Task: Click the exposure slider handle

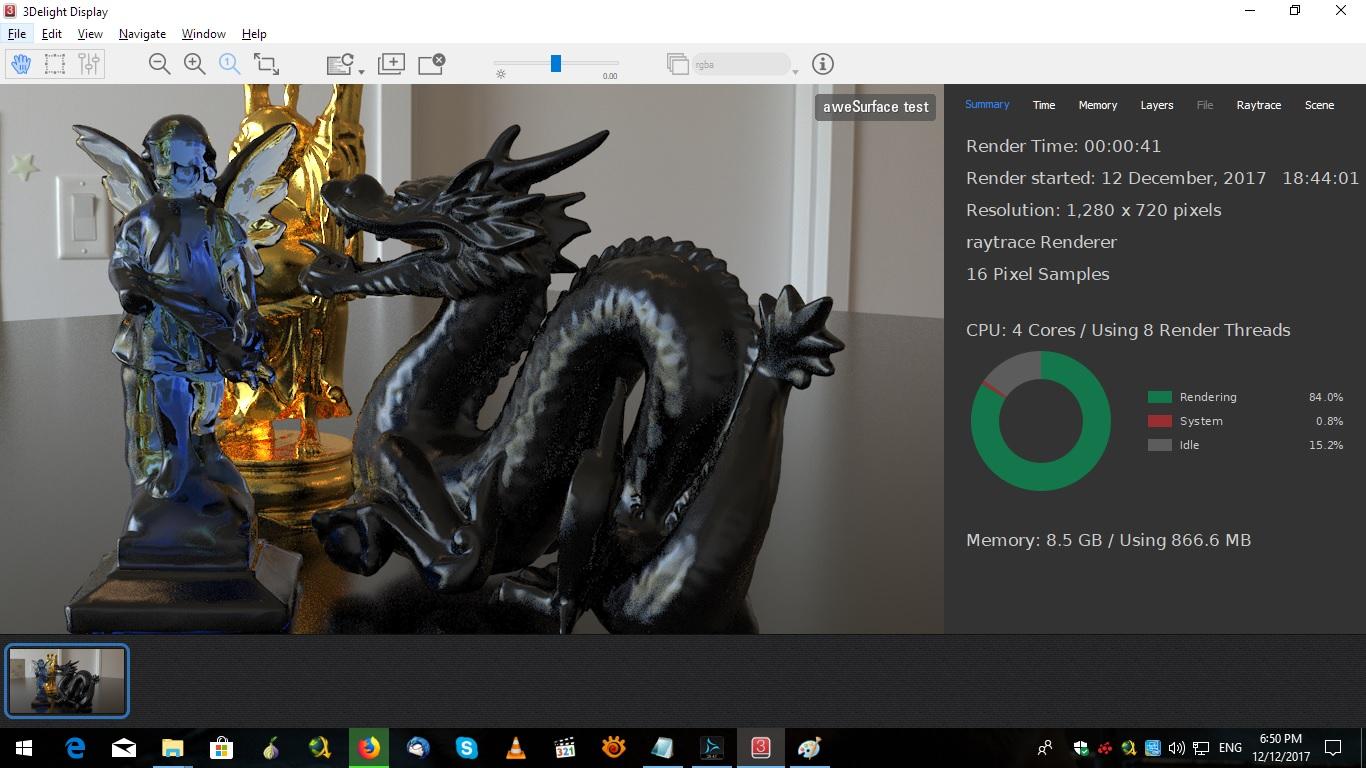Action: [x=556, y=64]
